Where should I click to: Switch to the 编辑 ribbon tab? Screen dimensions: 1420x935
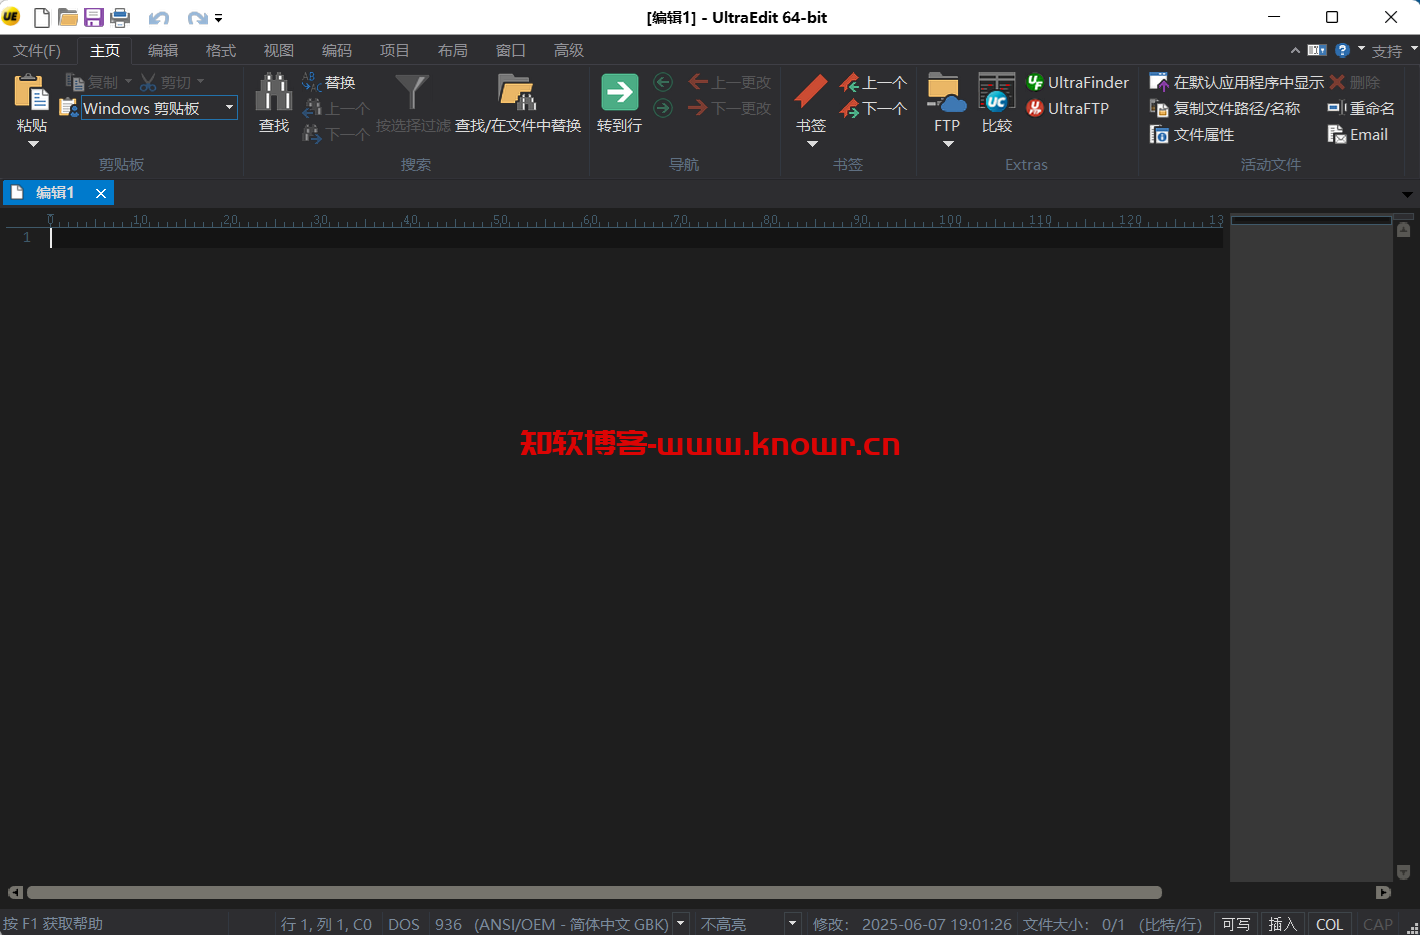[x=163, y=50]
